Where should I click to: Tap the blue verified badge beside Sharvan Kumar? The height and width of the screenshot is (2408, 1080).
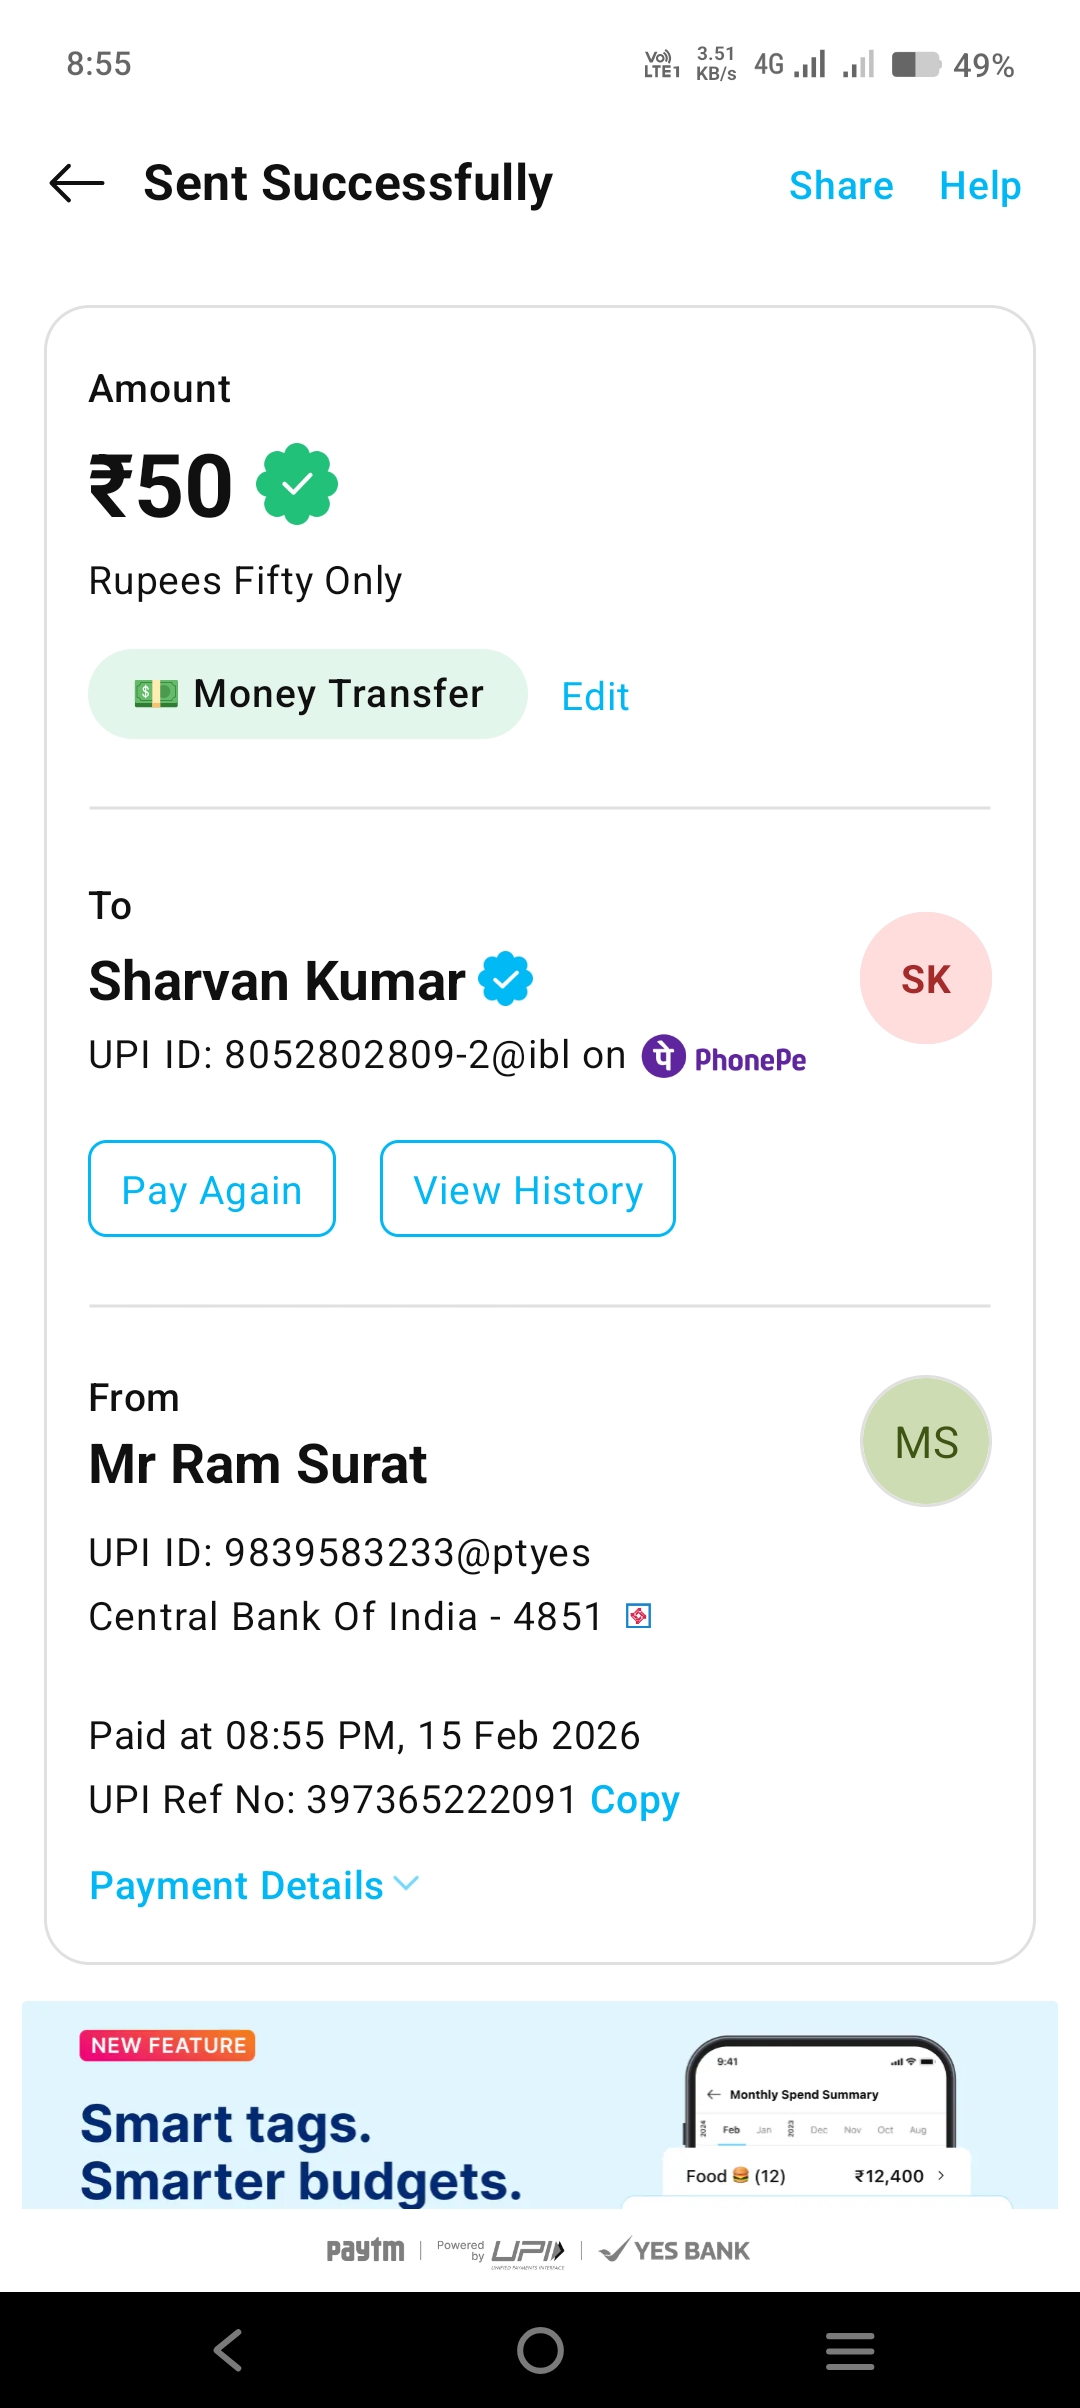point(506,979)
